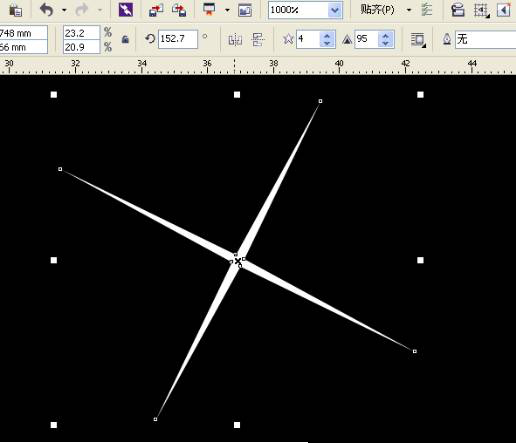Open the Wrap Paragraph Text icon menu
This screenshot has width=516, height=443.
pos(418,40)
